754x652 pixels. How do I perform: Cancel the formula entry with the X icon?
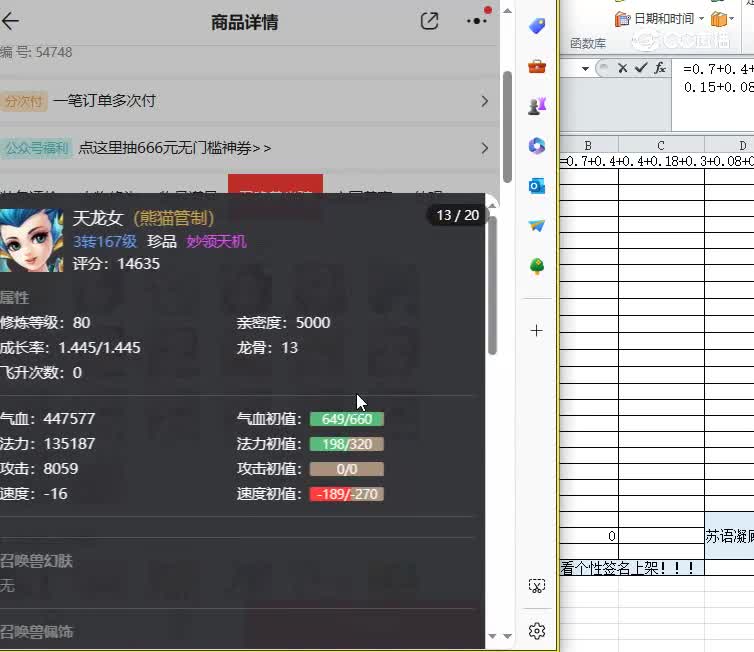[x=622, y=68]
